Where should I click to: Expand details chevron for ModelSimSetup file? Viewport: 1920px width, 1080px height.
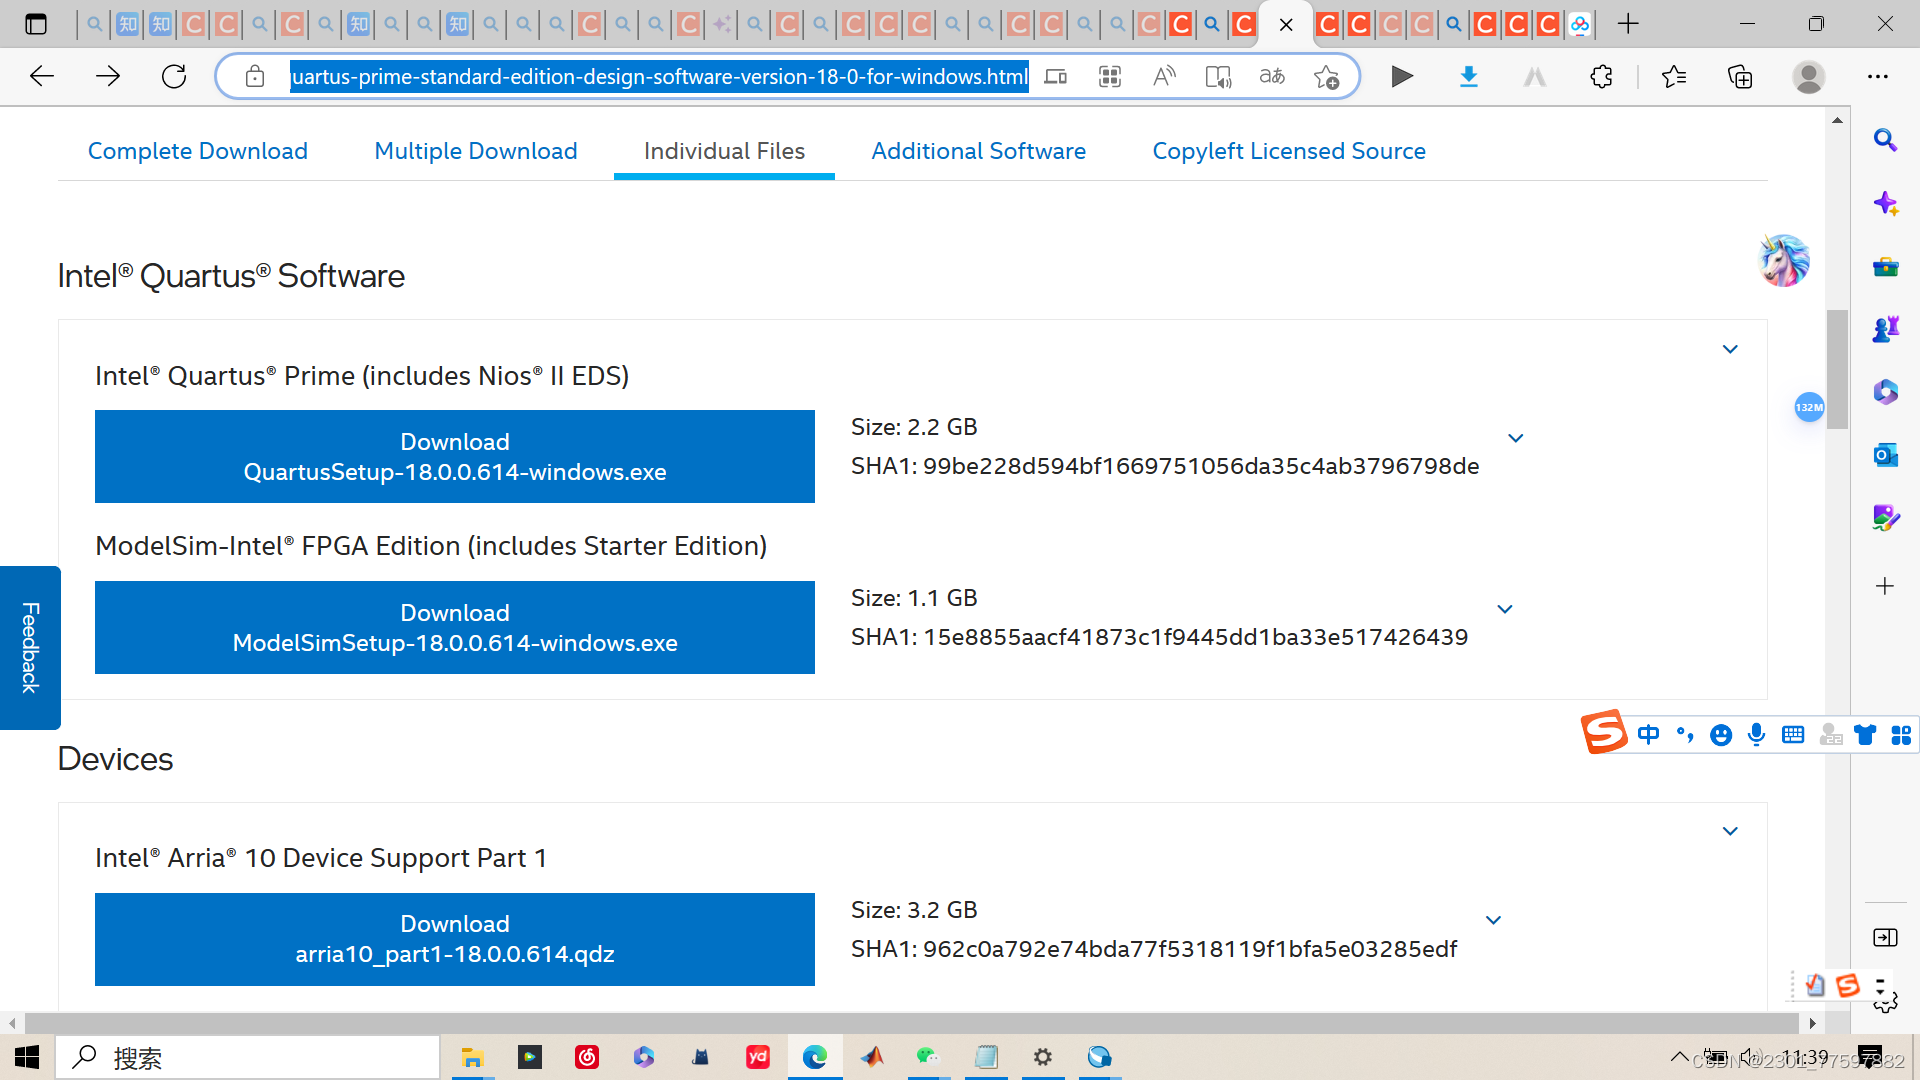pos(1505,610)
